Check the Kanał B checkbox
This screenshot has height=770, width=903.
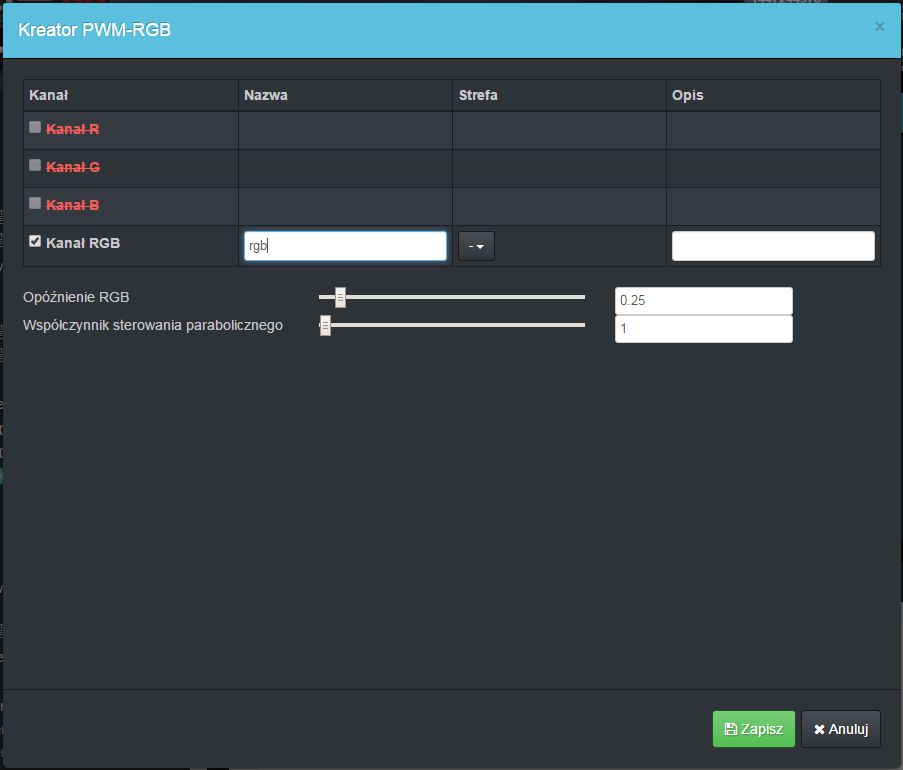(x=35, y=203)
